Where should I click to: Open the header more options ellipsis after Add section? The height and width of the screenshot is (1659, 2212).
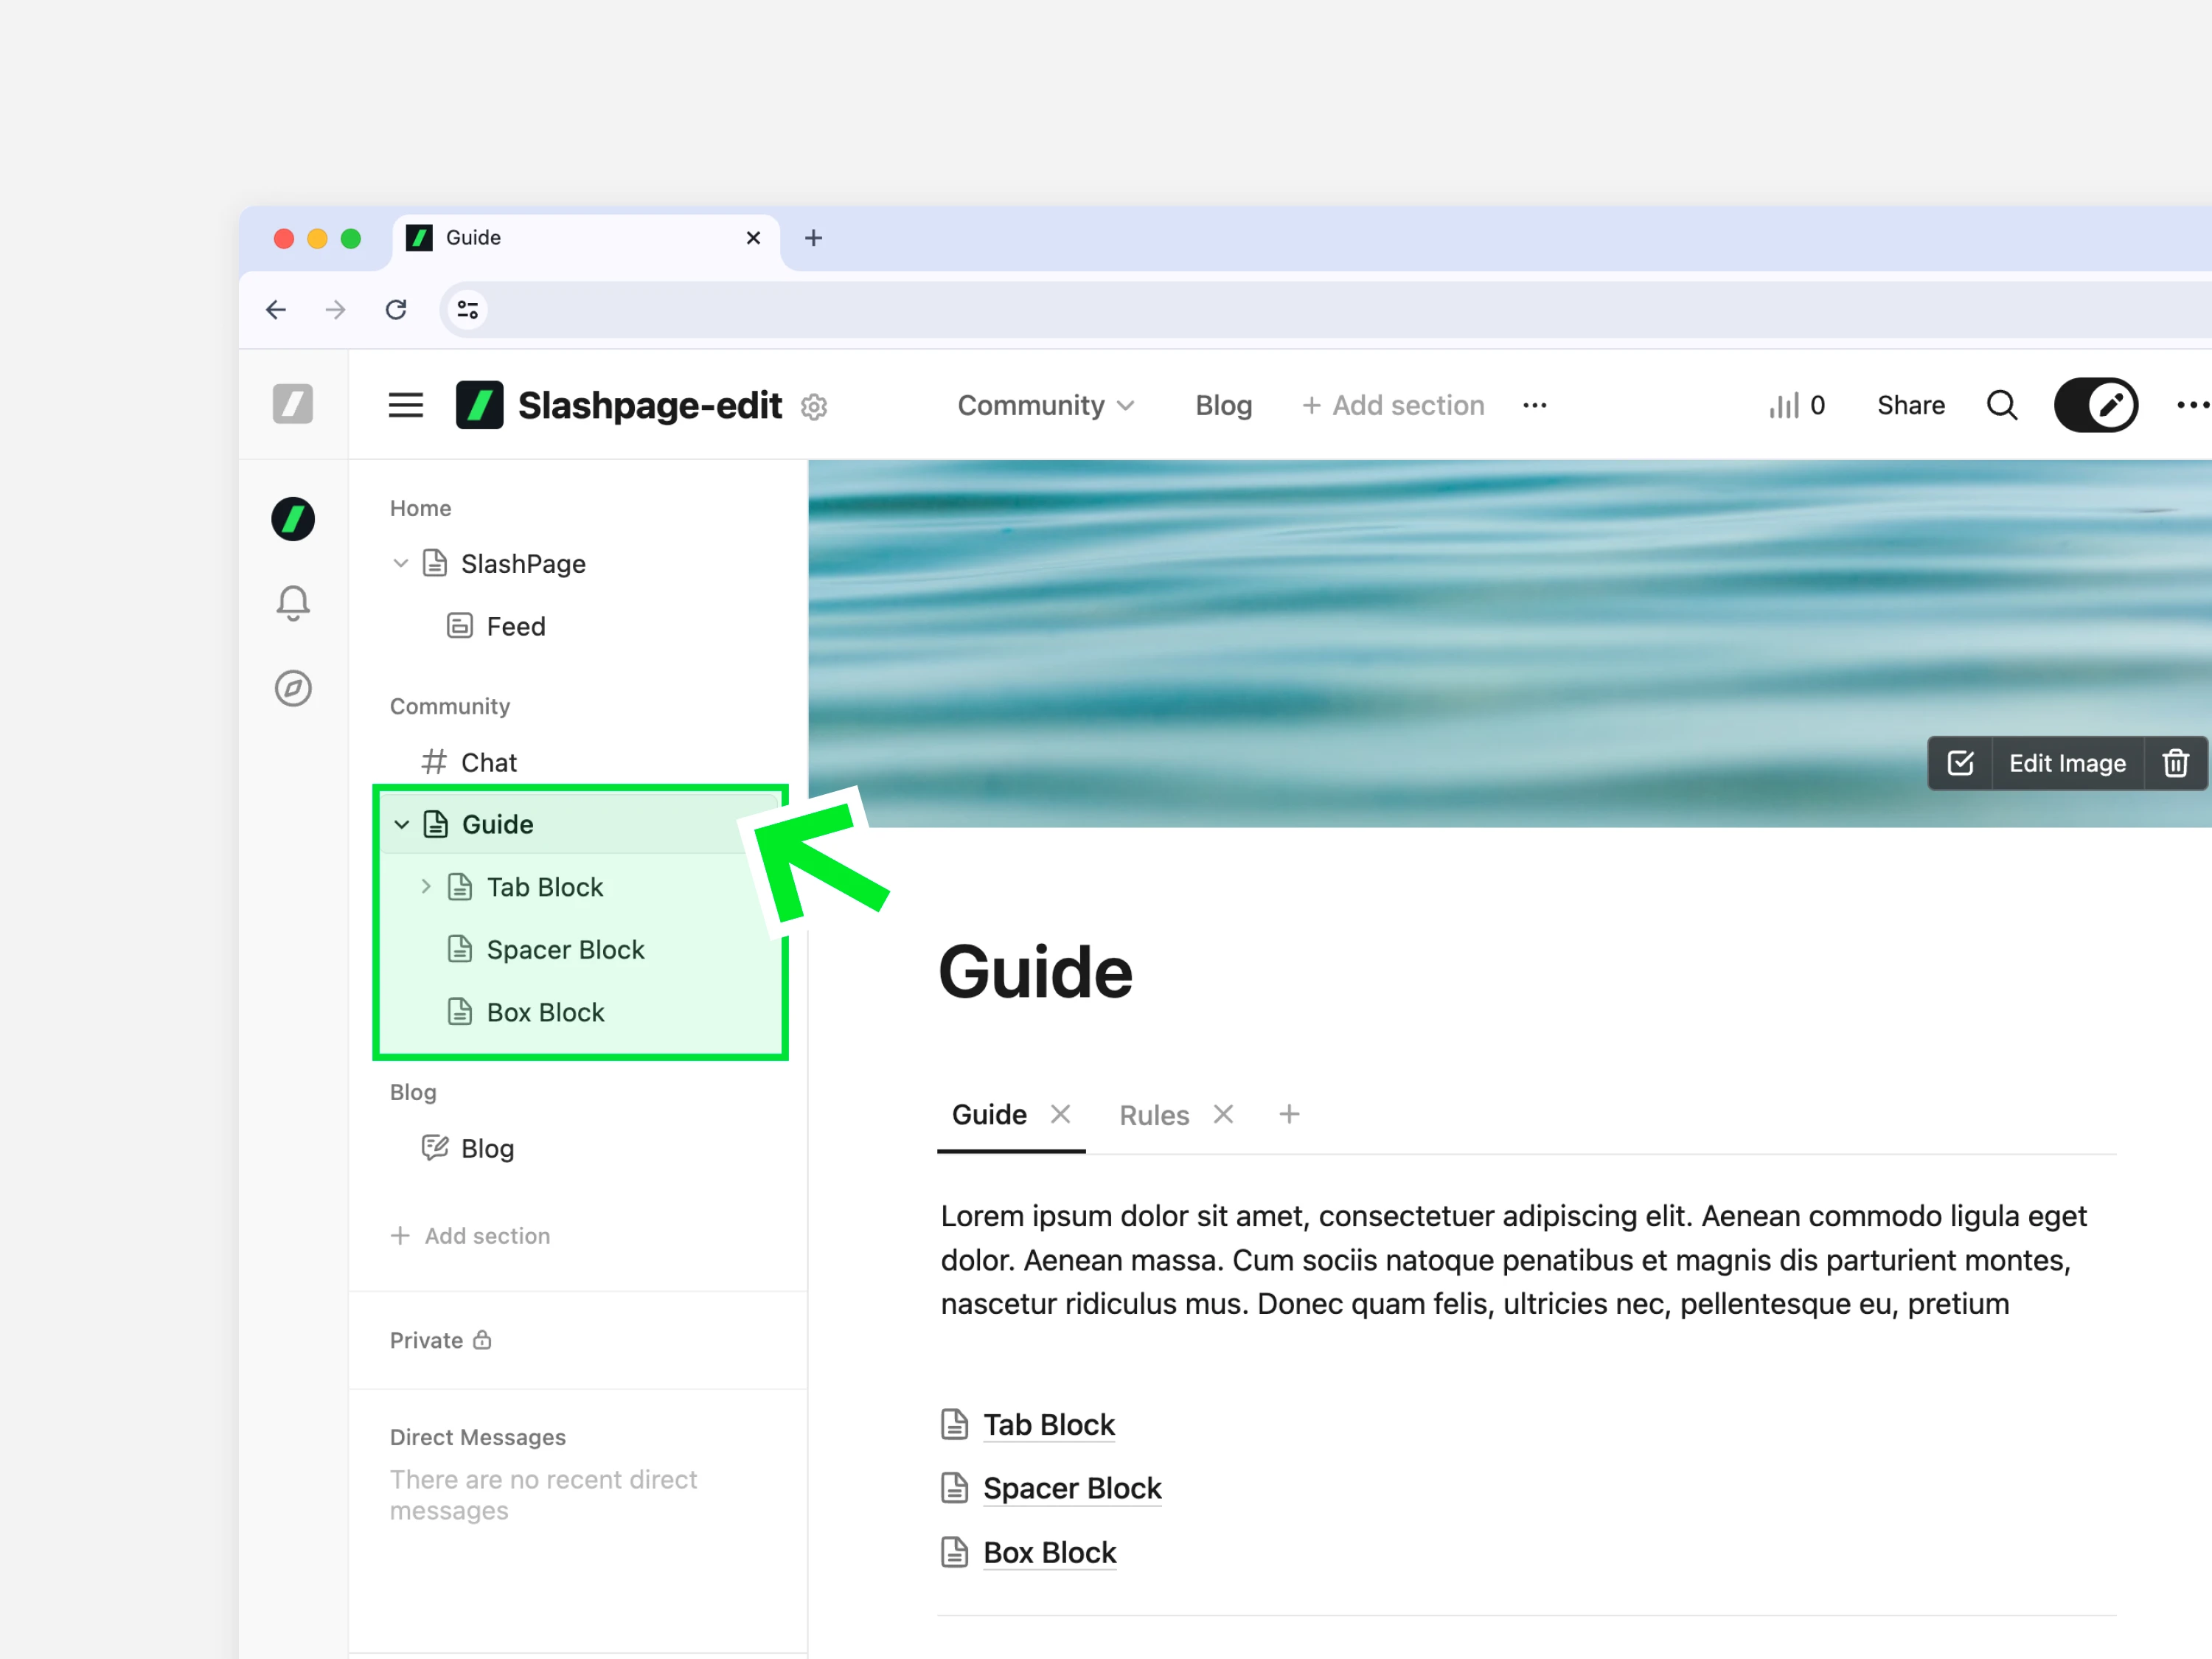[x=1535, y=405]
